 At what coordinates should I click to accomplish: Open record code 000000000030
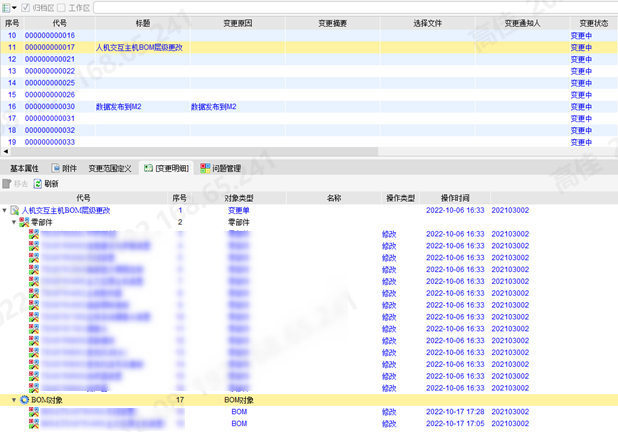tap(49, 107)
